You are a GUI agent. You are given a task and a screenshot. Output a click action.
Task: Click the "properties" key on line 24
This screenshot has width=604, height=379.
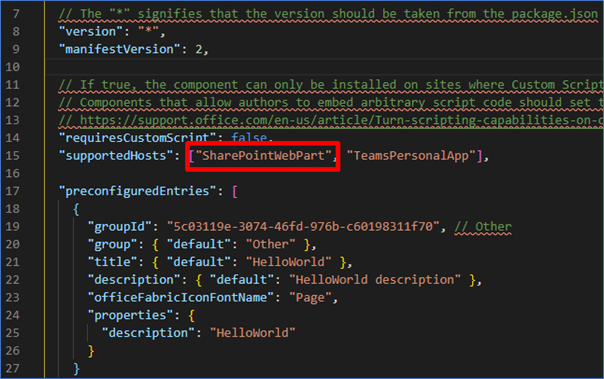[130, 315]
